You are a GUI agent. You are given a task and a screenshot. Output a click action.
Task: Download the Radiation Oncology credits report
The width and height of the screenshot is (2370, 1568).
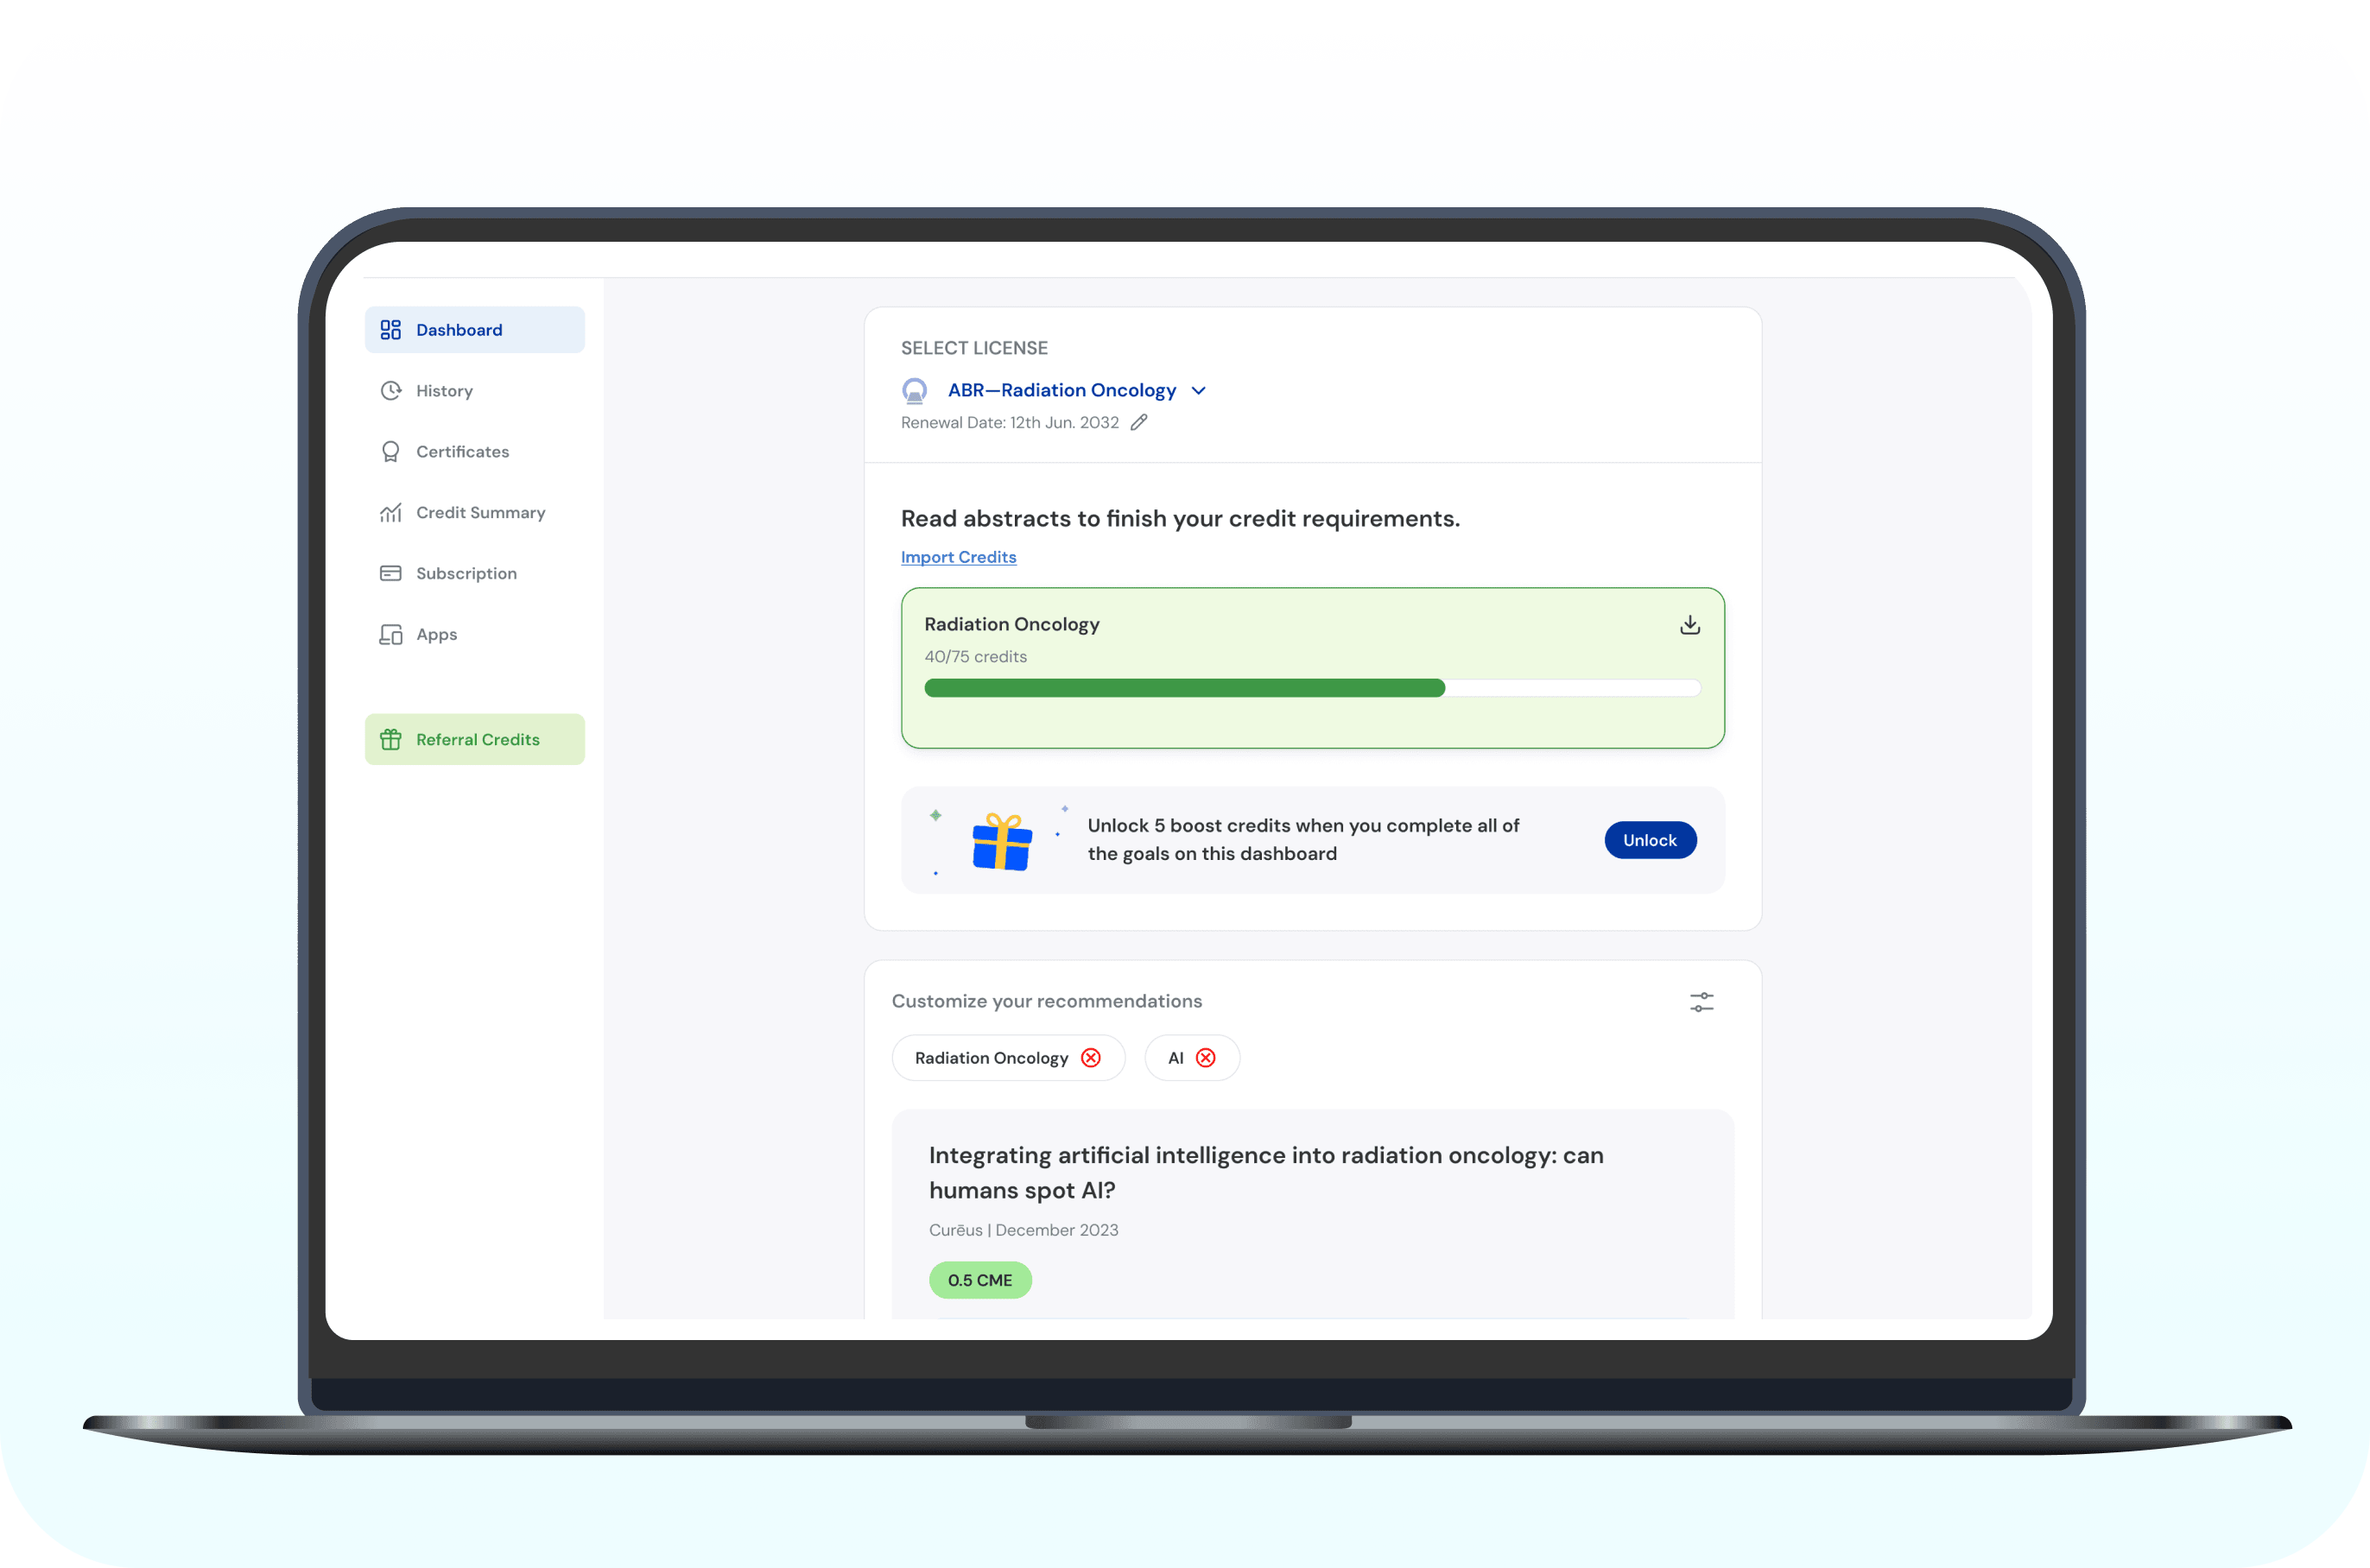tap(1689, 625)
